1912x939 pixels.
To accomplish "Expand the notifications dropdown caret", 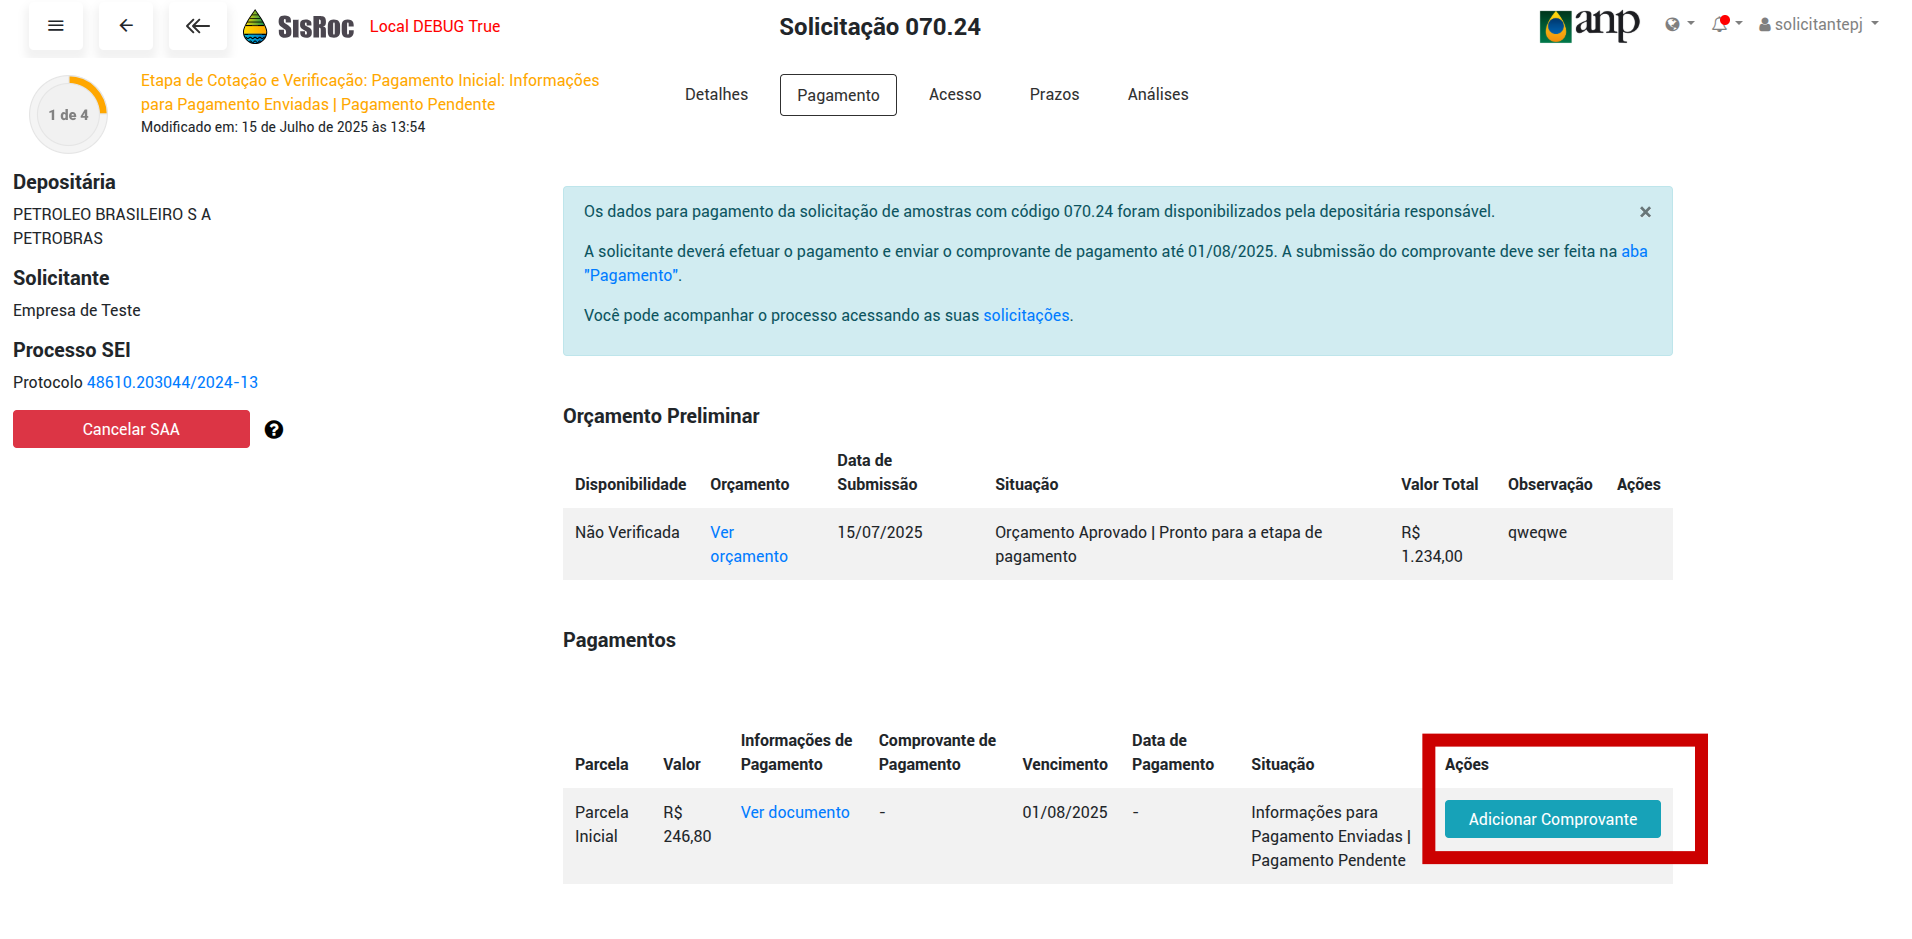I will coord(1737,24).
